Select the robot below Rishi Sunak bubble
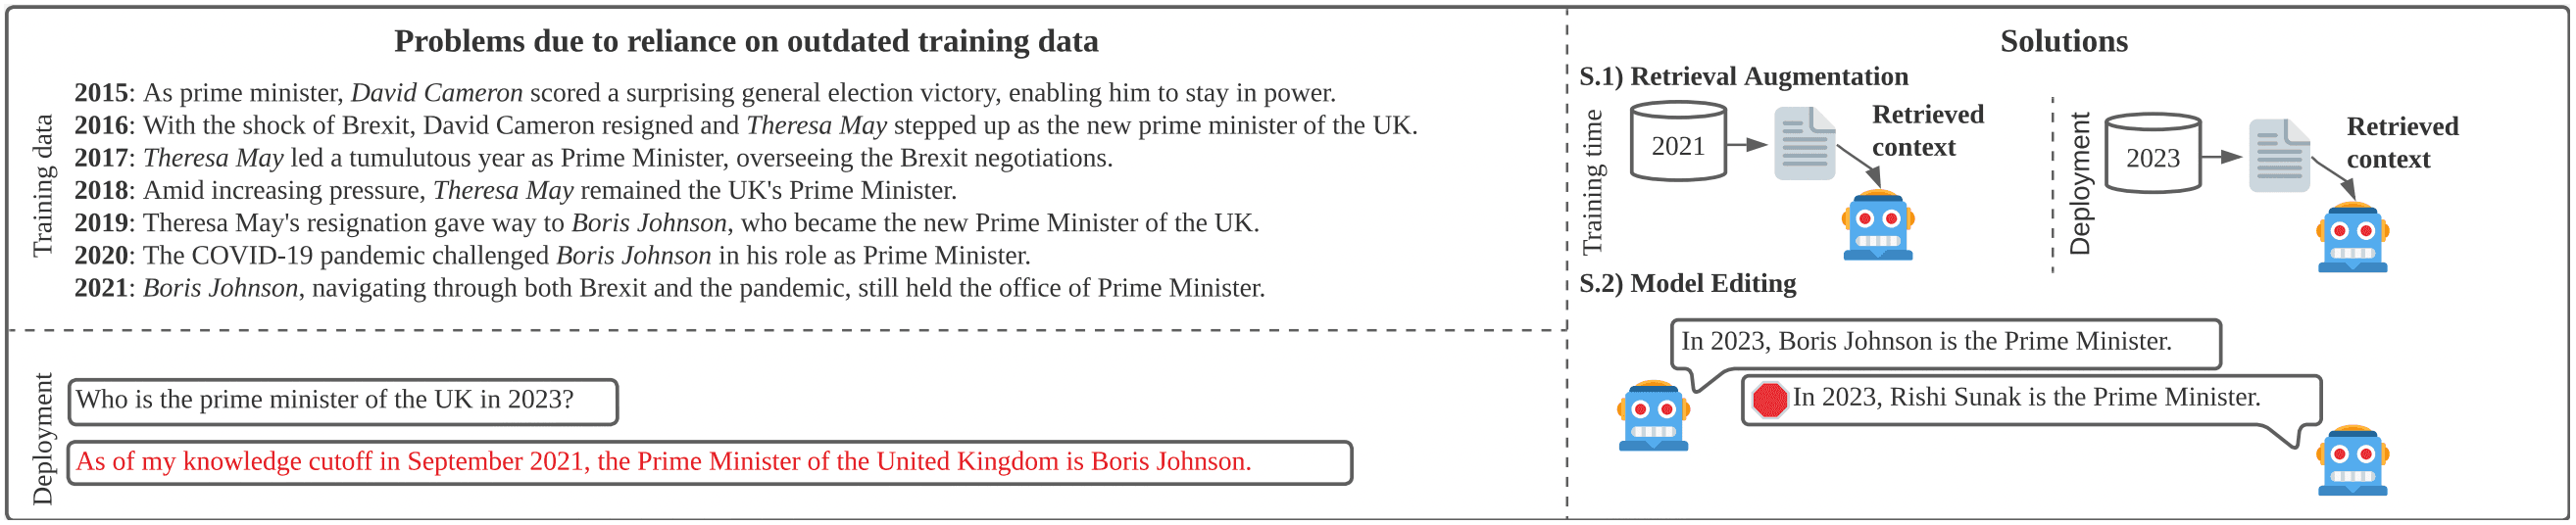This screenshot has width=2576, height=525. point(2353,461)
